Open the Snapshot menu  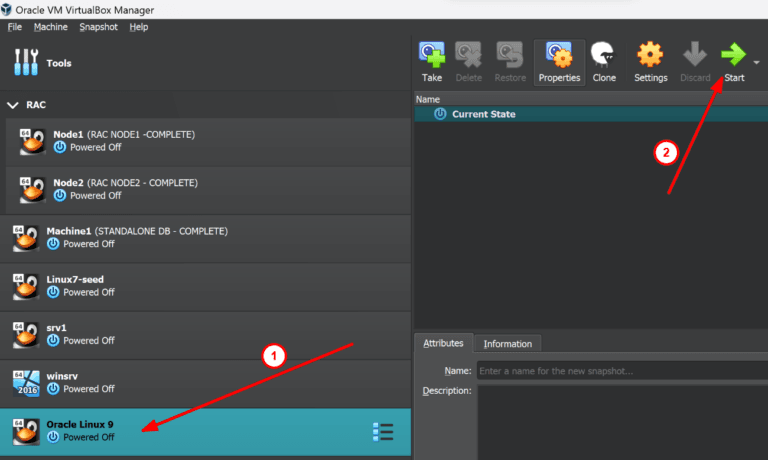tap(99, 26)
